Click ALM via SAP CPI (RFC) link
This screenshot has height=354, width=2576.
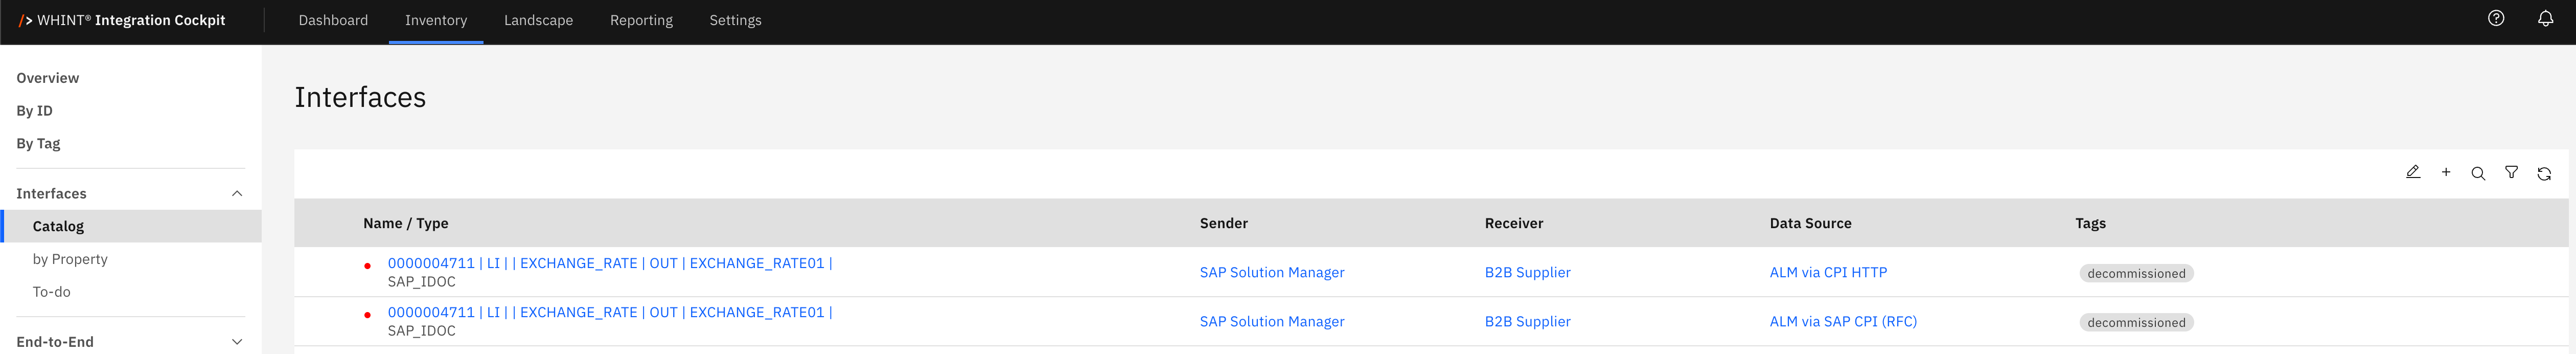[1842, 321]
